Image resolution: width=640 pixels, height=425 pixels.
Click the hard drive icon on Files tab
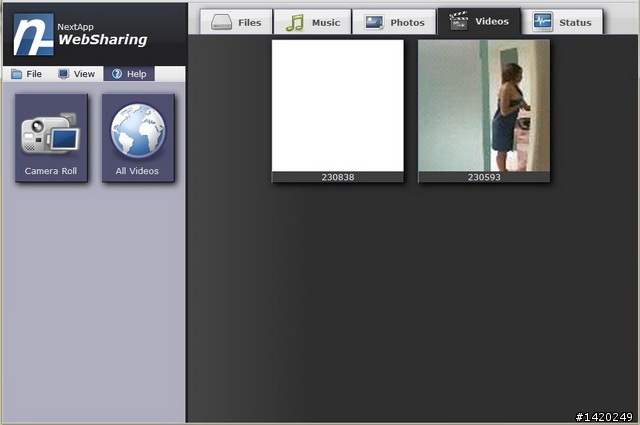(222, 22)
